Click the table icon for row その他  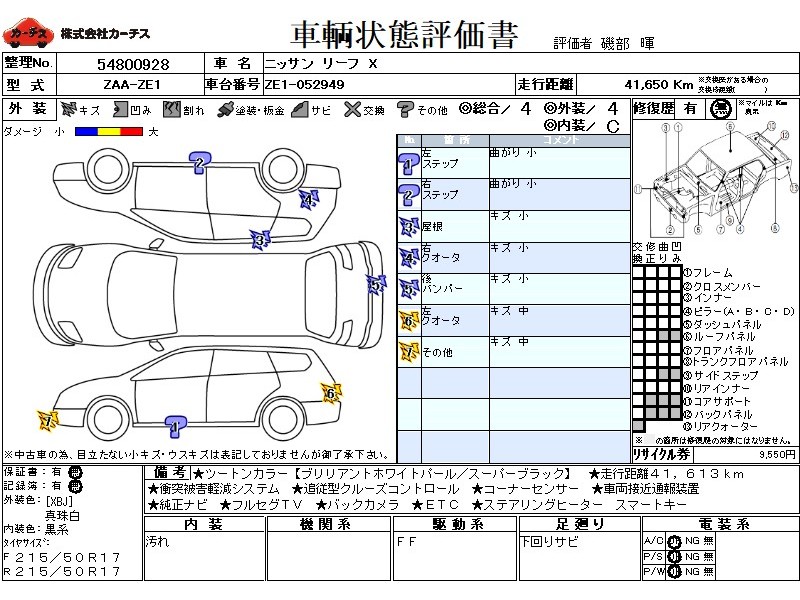coord(409,352)
